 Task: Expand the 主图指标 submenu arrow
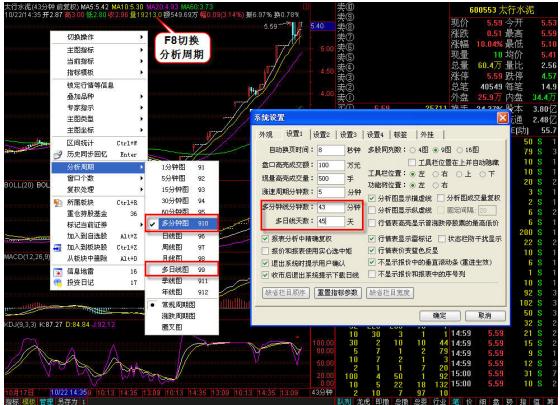click(x=141, y=50)
